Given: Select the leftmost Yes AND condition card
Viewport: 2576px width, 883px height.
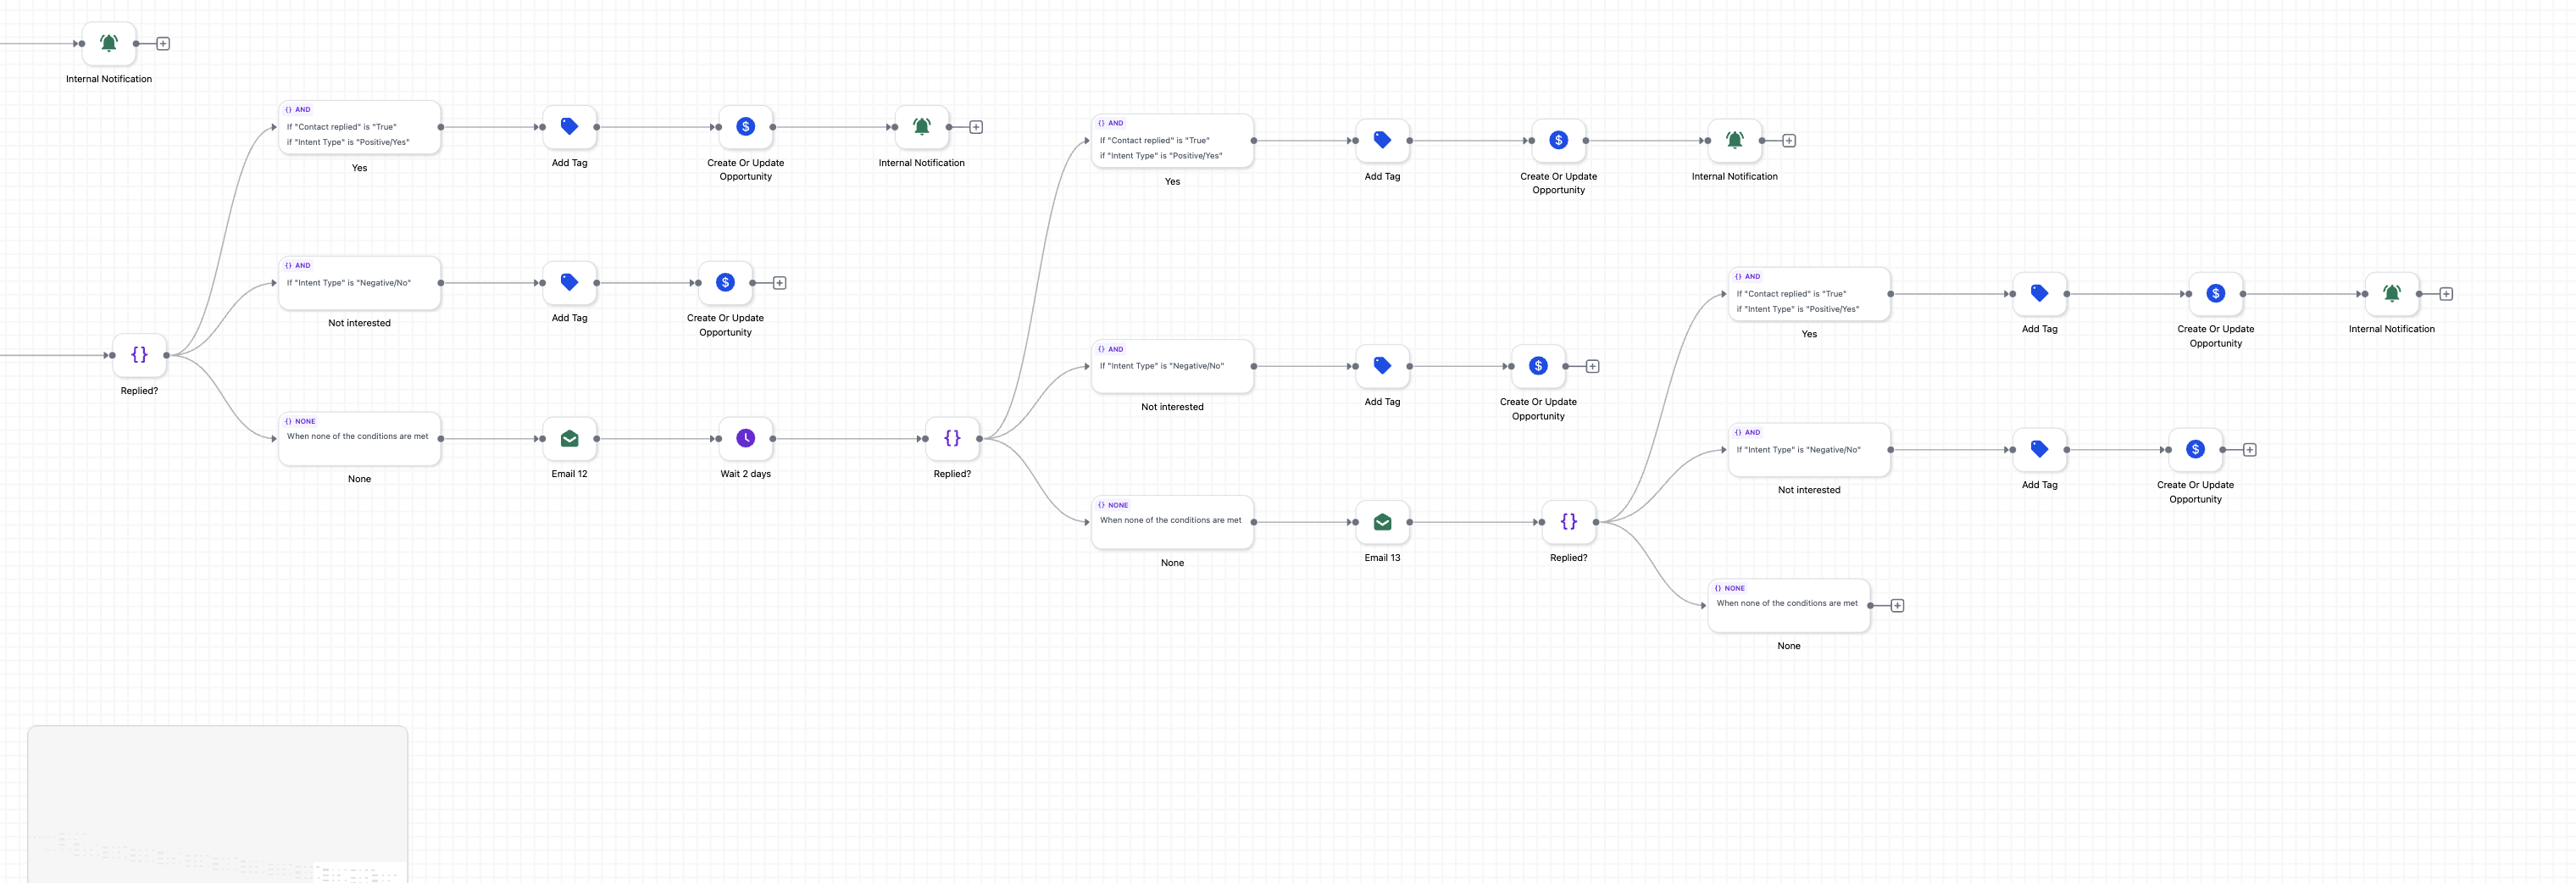Looking at the screenshot, I should coord(359,127).
